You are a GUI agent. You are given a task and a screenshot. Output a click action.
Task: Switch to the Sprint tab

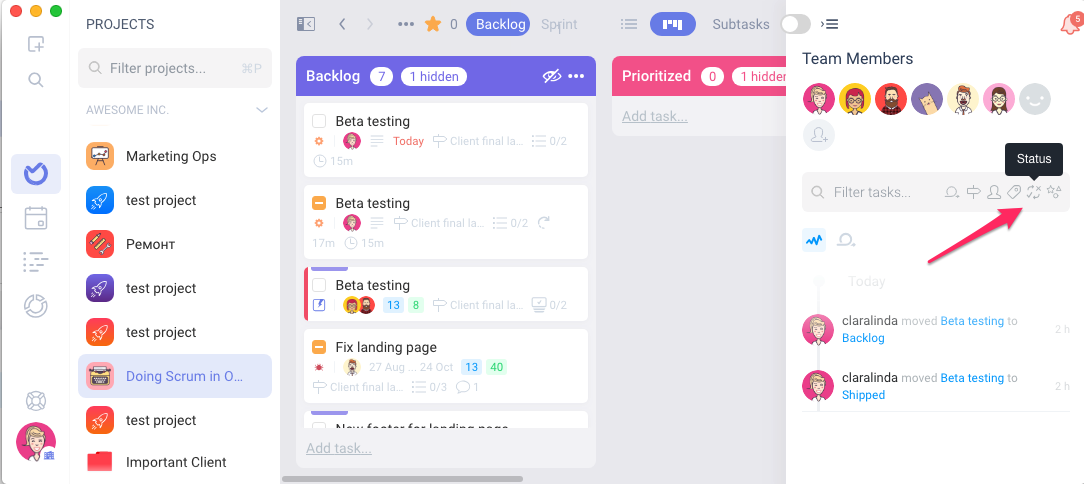[559, 24]
